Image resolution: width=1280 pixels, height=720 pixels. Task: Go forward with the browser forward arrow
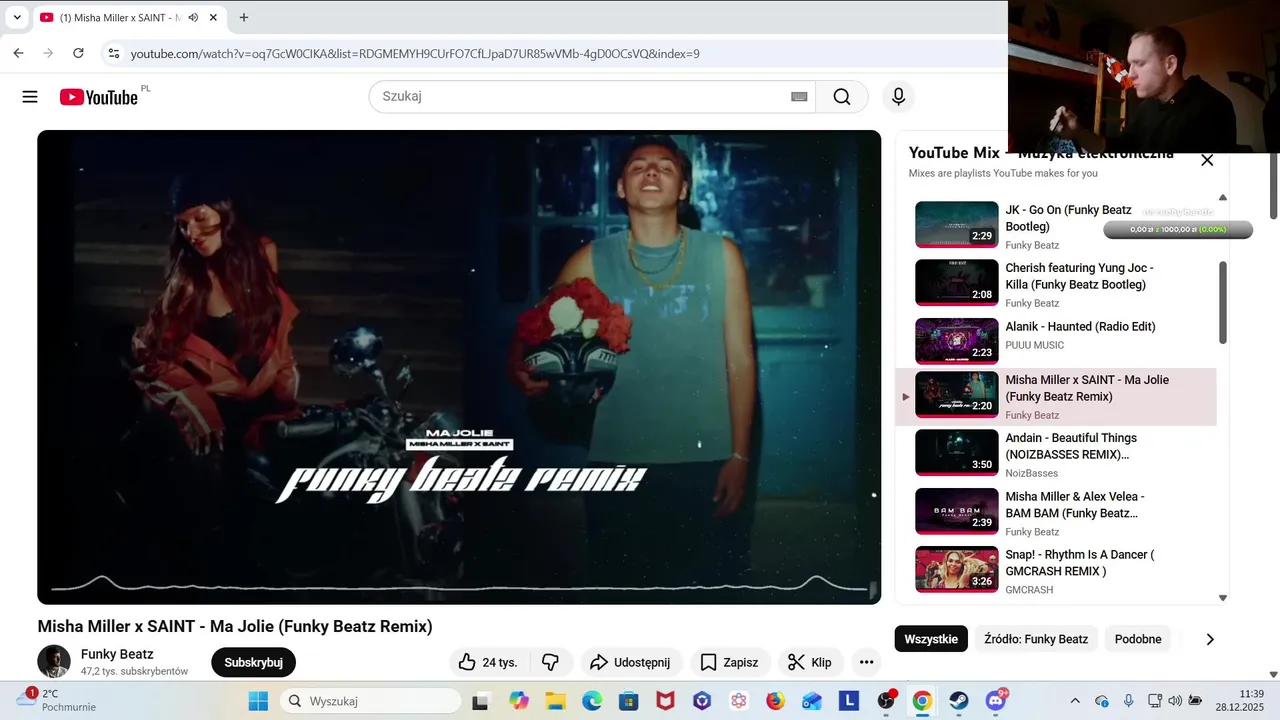pyautogui.click(x=48, y=53)
